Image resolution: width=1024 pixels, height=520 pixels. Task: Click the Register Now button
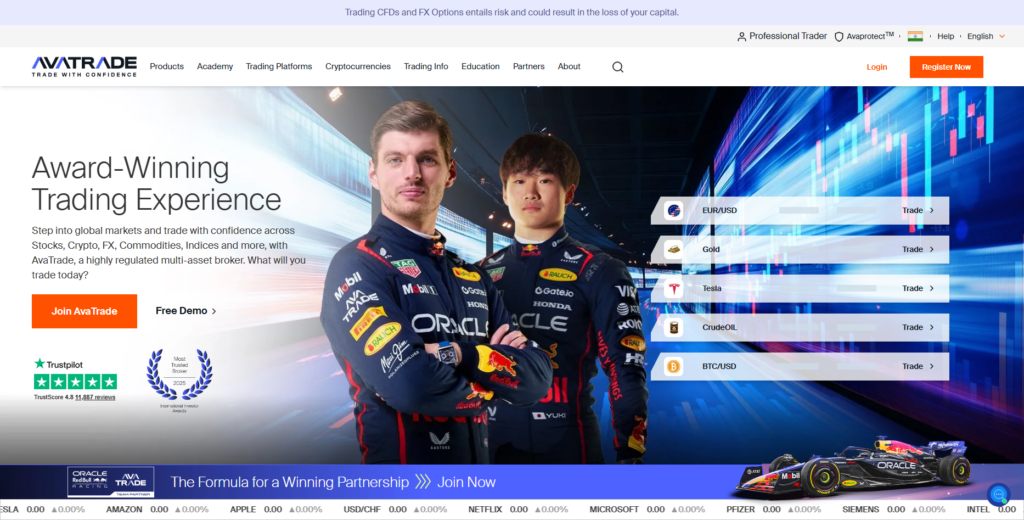(x=946, y=67)
